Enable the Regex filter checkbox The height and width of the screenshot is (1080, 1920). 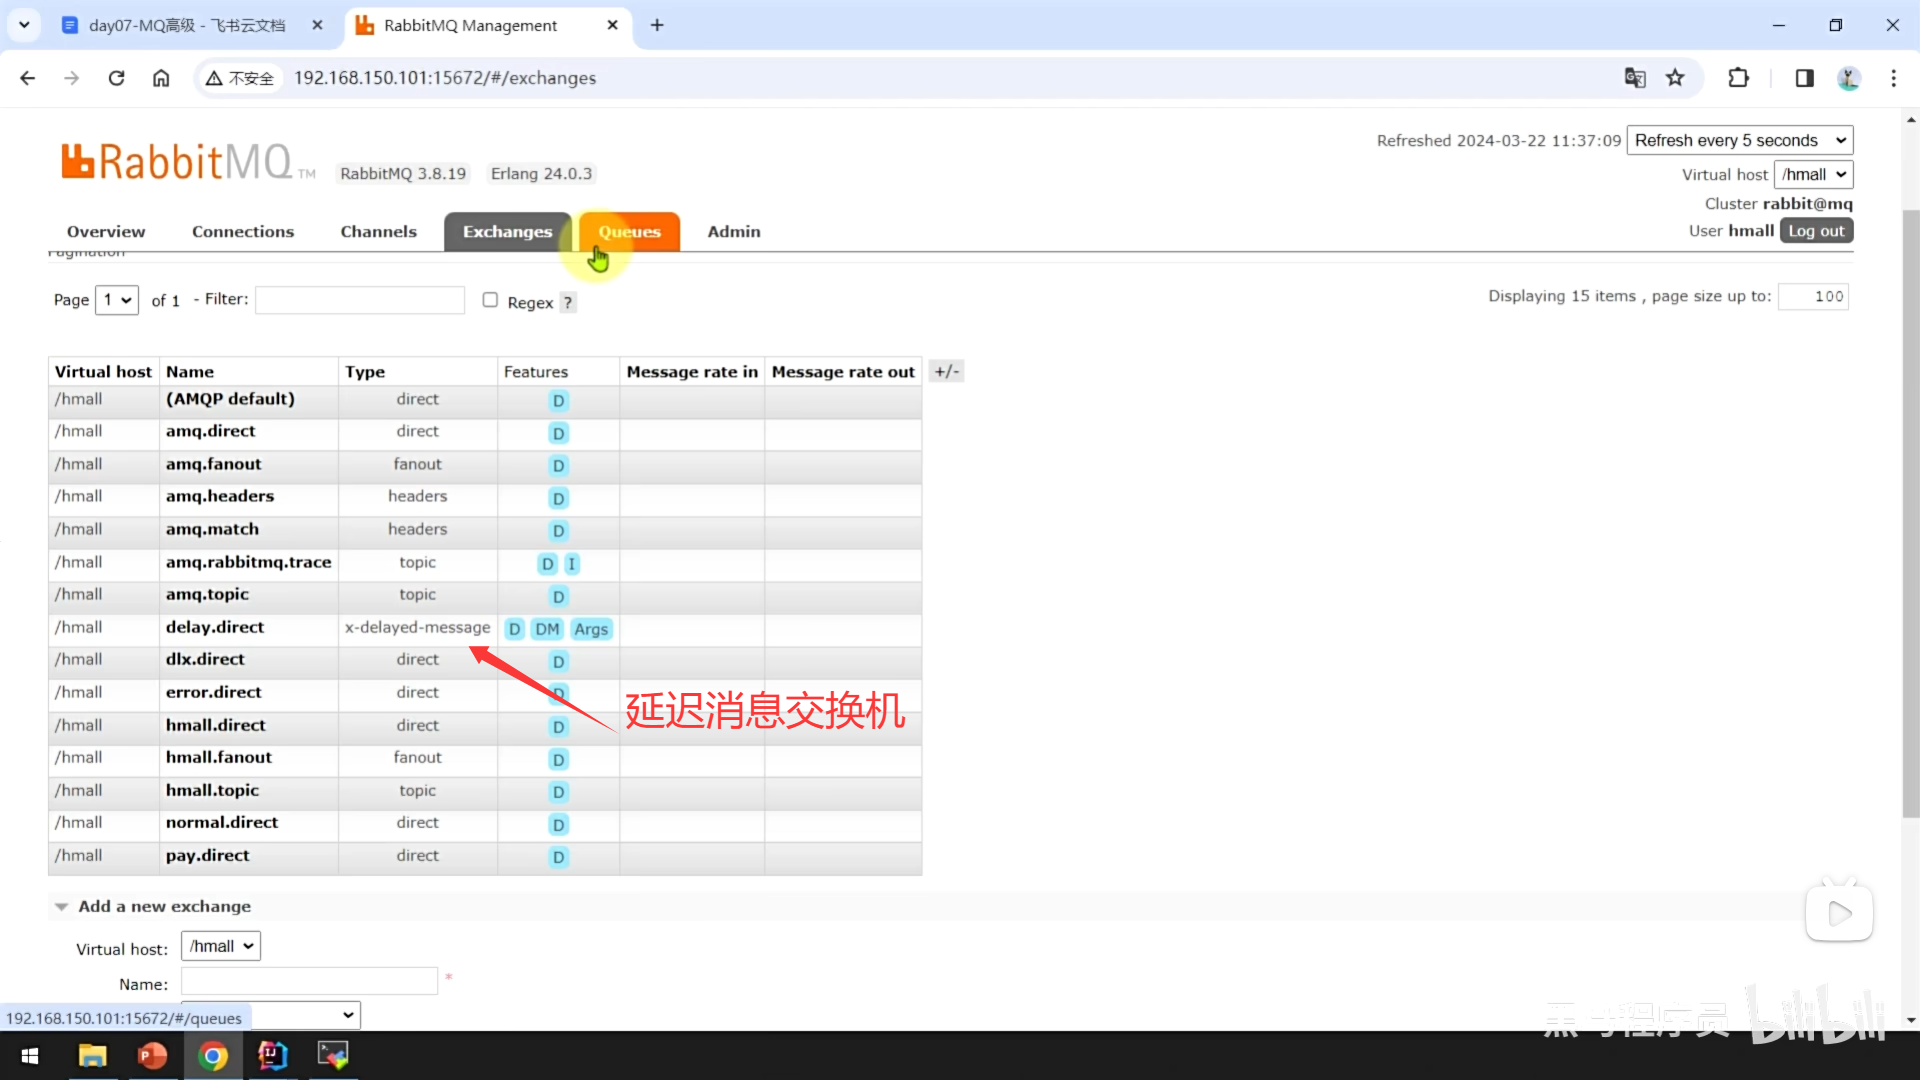coord(490,300)
